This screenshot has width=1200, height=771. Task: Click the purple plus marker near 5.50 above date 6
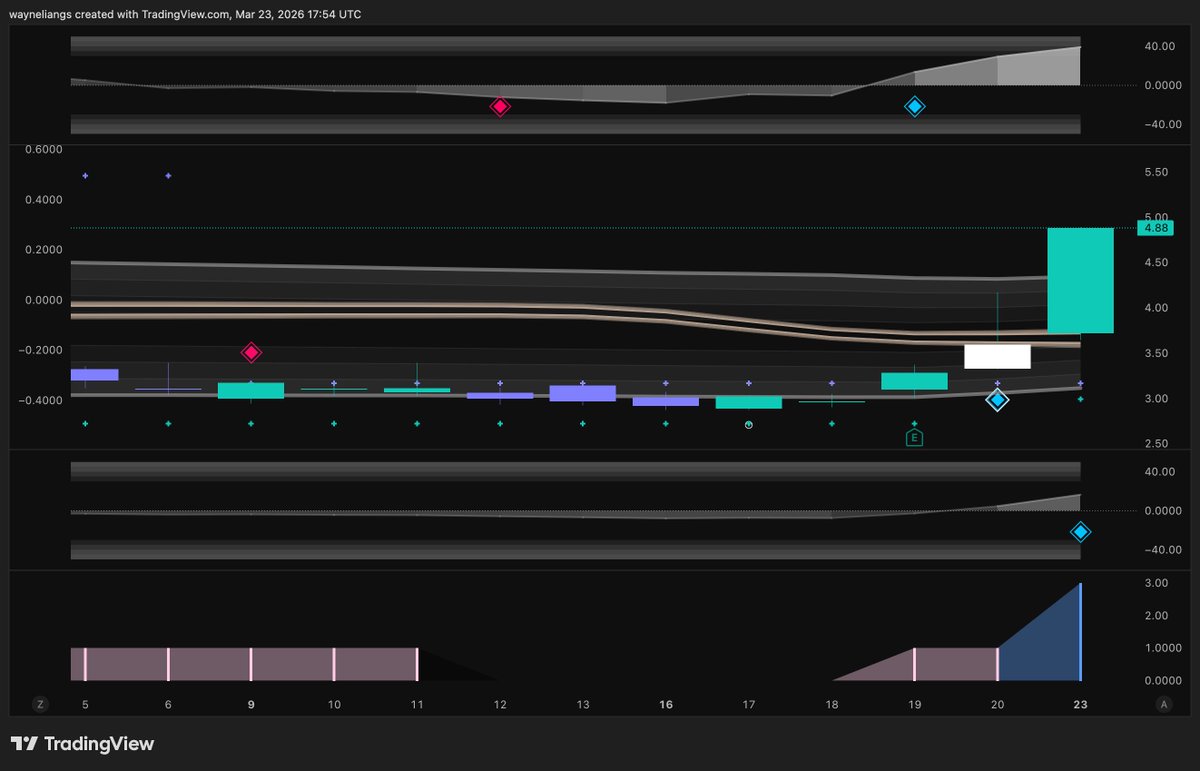[x=168, y=176]
